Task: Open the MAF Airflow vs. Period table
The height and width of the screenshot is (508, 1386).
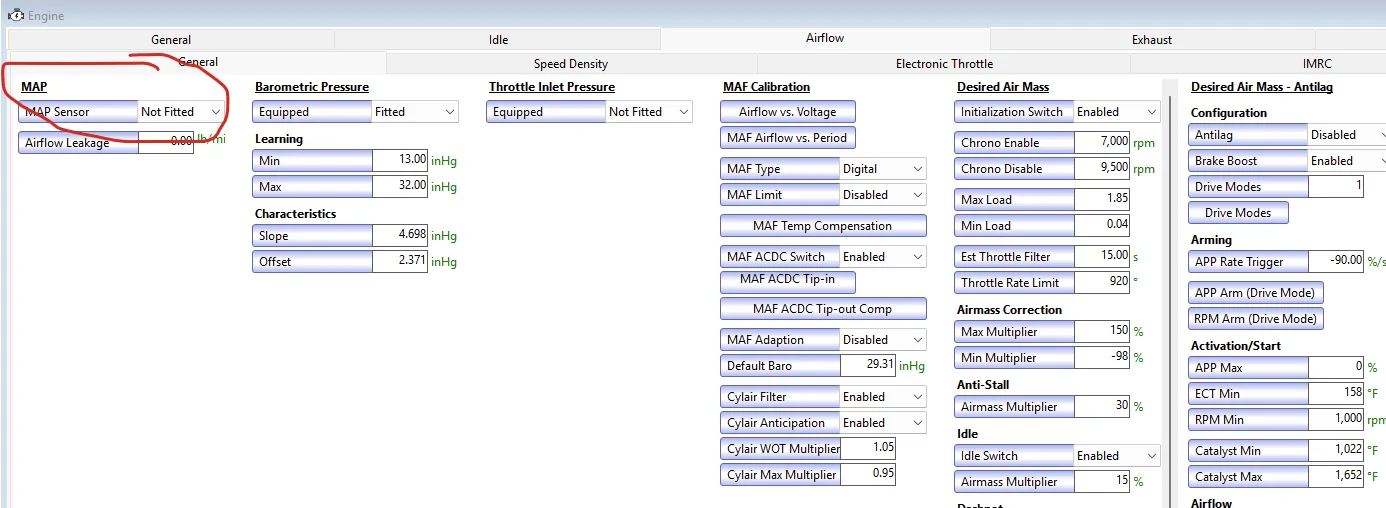Action: pyautogui.click(x=788, y=138)
